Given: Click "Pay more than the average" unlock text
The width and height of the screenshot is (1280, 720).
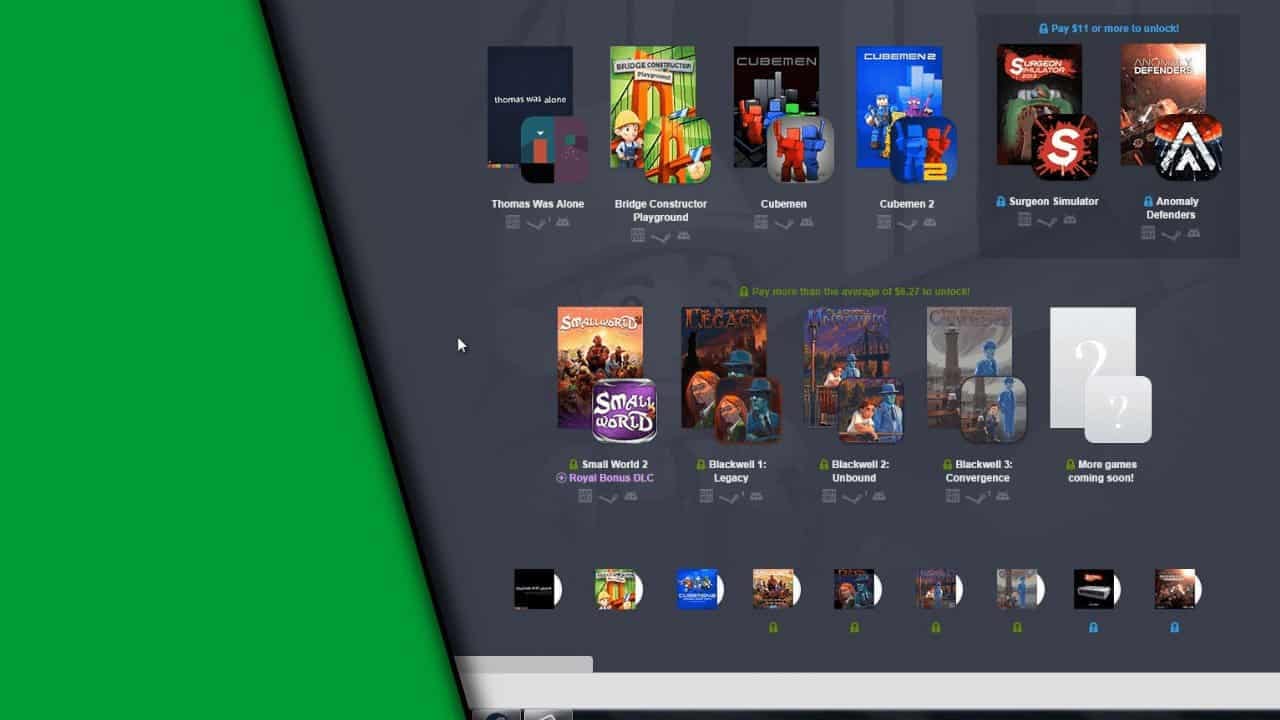Looking at the screenshot, I should tap(861, 292).
